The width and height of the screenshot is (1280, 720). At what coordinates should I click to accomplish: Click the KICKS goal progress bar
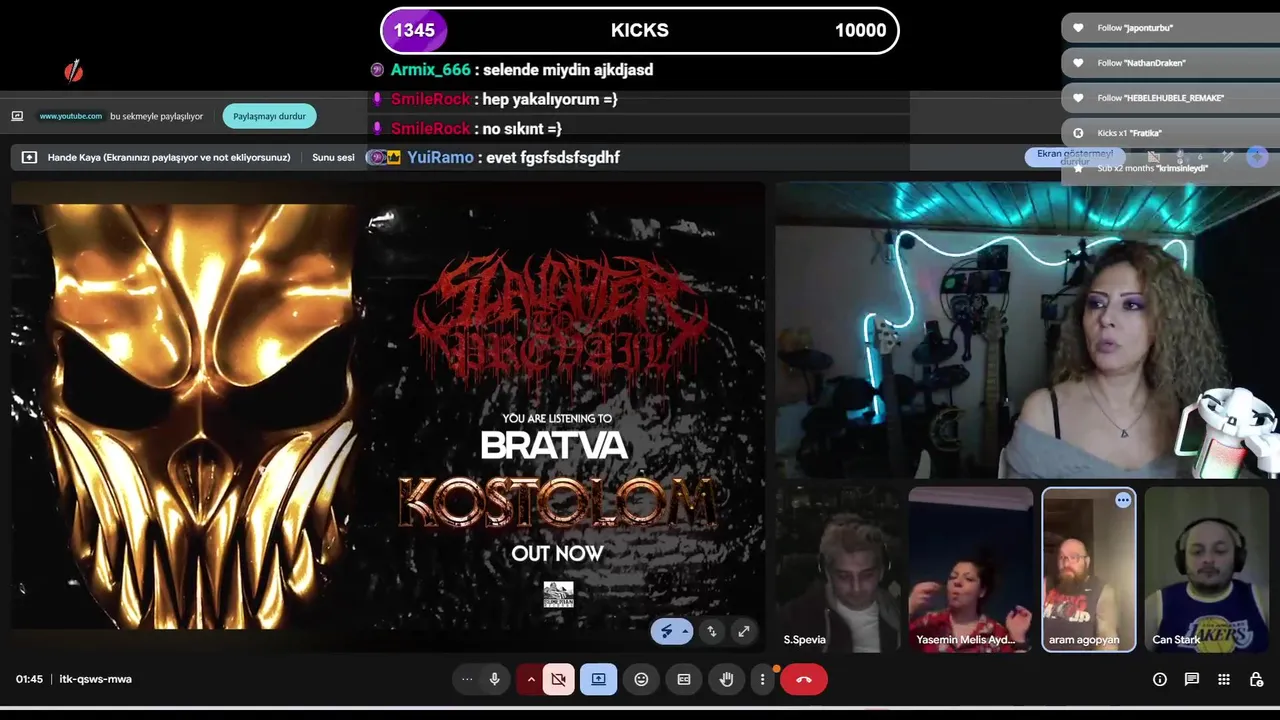[x=640, y=30]
